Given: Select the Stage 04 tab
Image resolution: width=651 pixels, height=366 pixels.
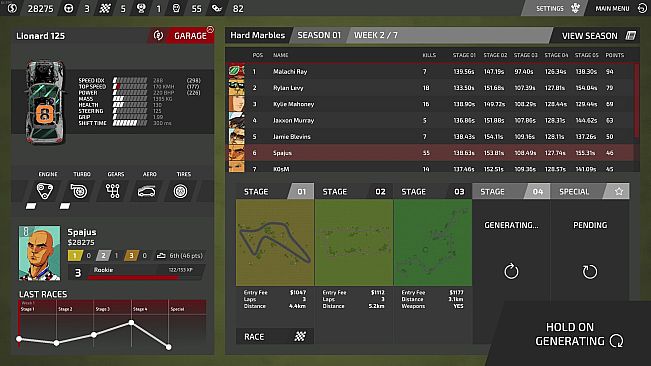Looking at the screenshot, I should click(x=511, y=191).
